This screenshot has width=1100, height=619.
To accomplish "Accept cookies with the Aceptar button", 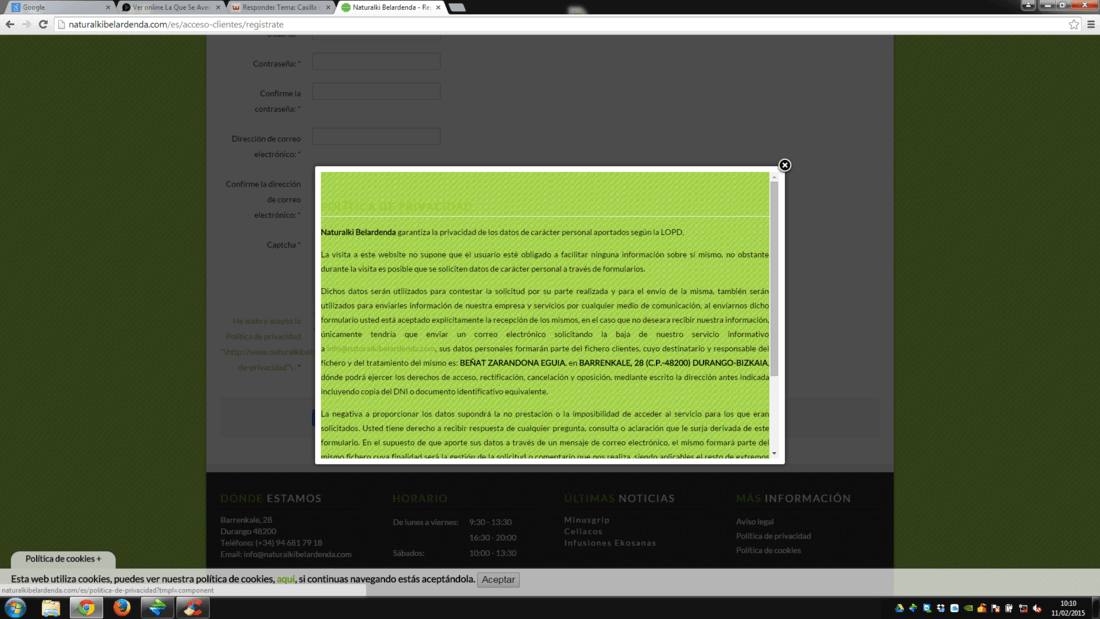I will coord(498,580).
